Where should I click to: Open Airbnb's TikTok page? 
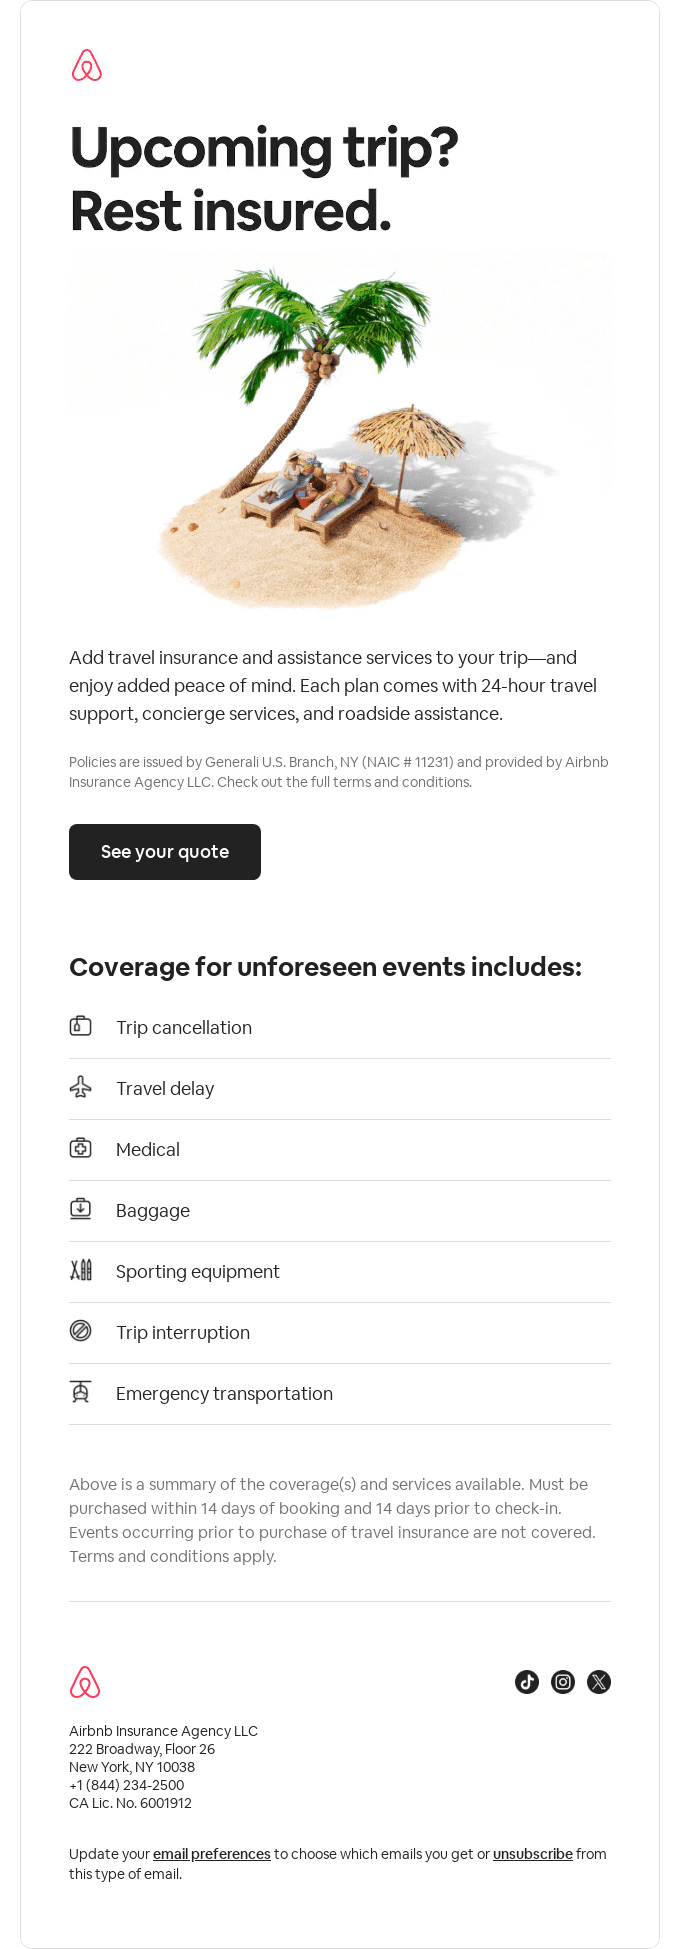tap(527, 1682)
